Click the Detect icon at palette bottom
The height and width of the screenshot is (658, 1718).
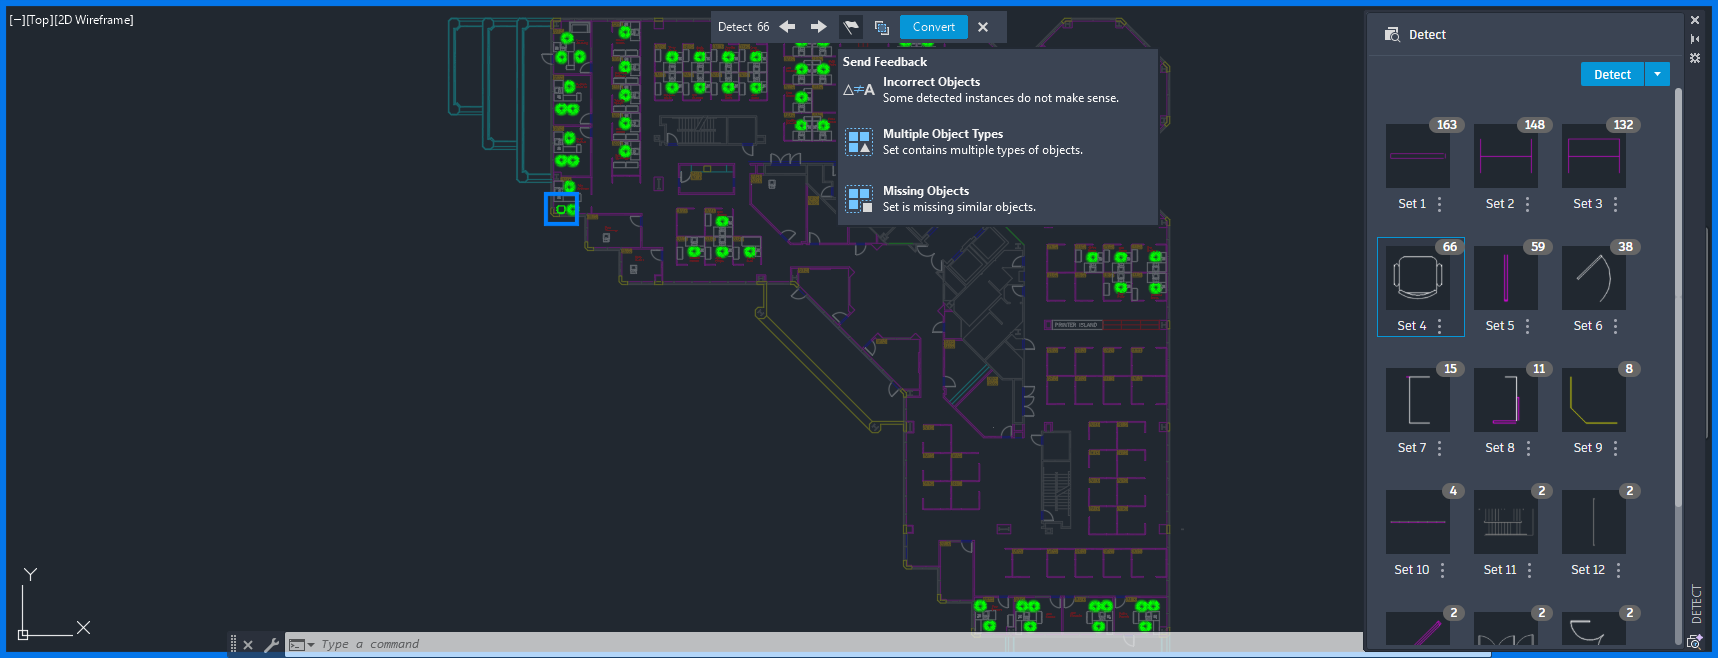tap(1695, 642)
